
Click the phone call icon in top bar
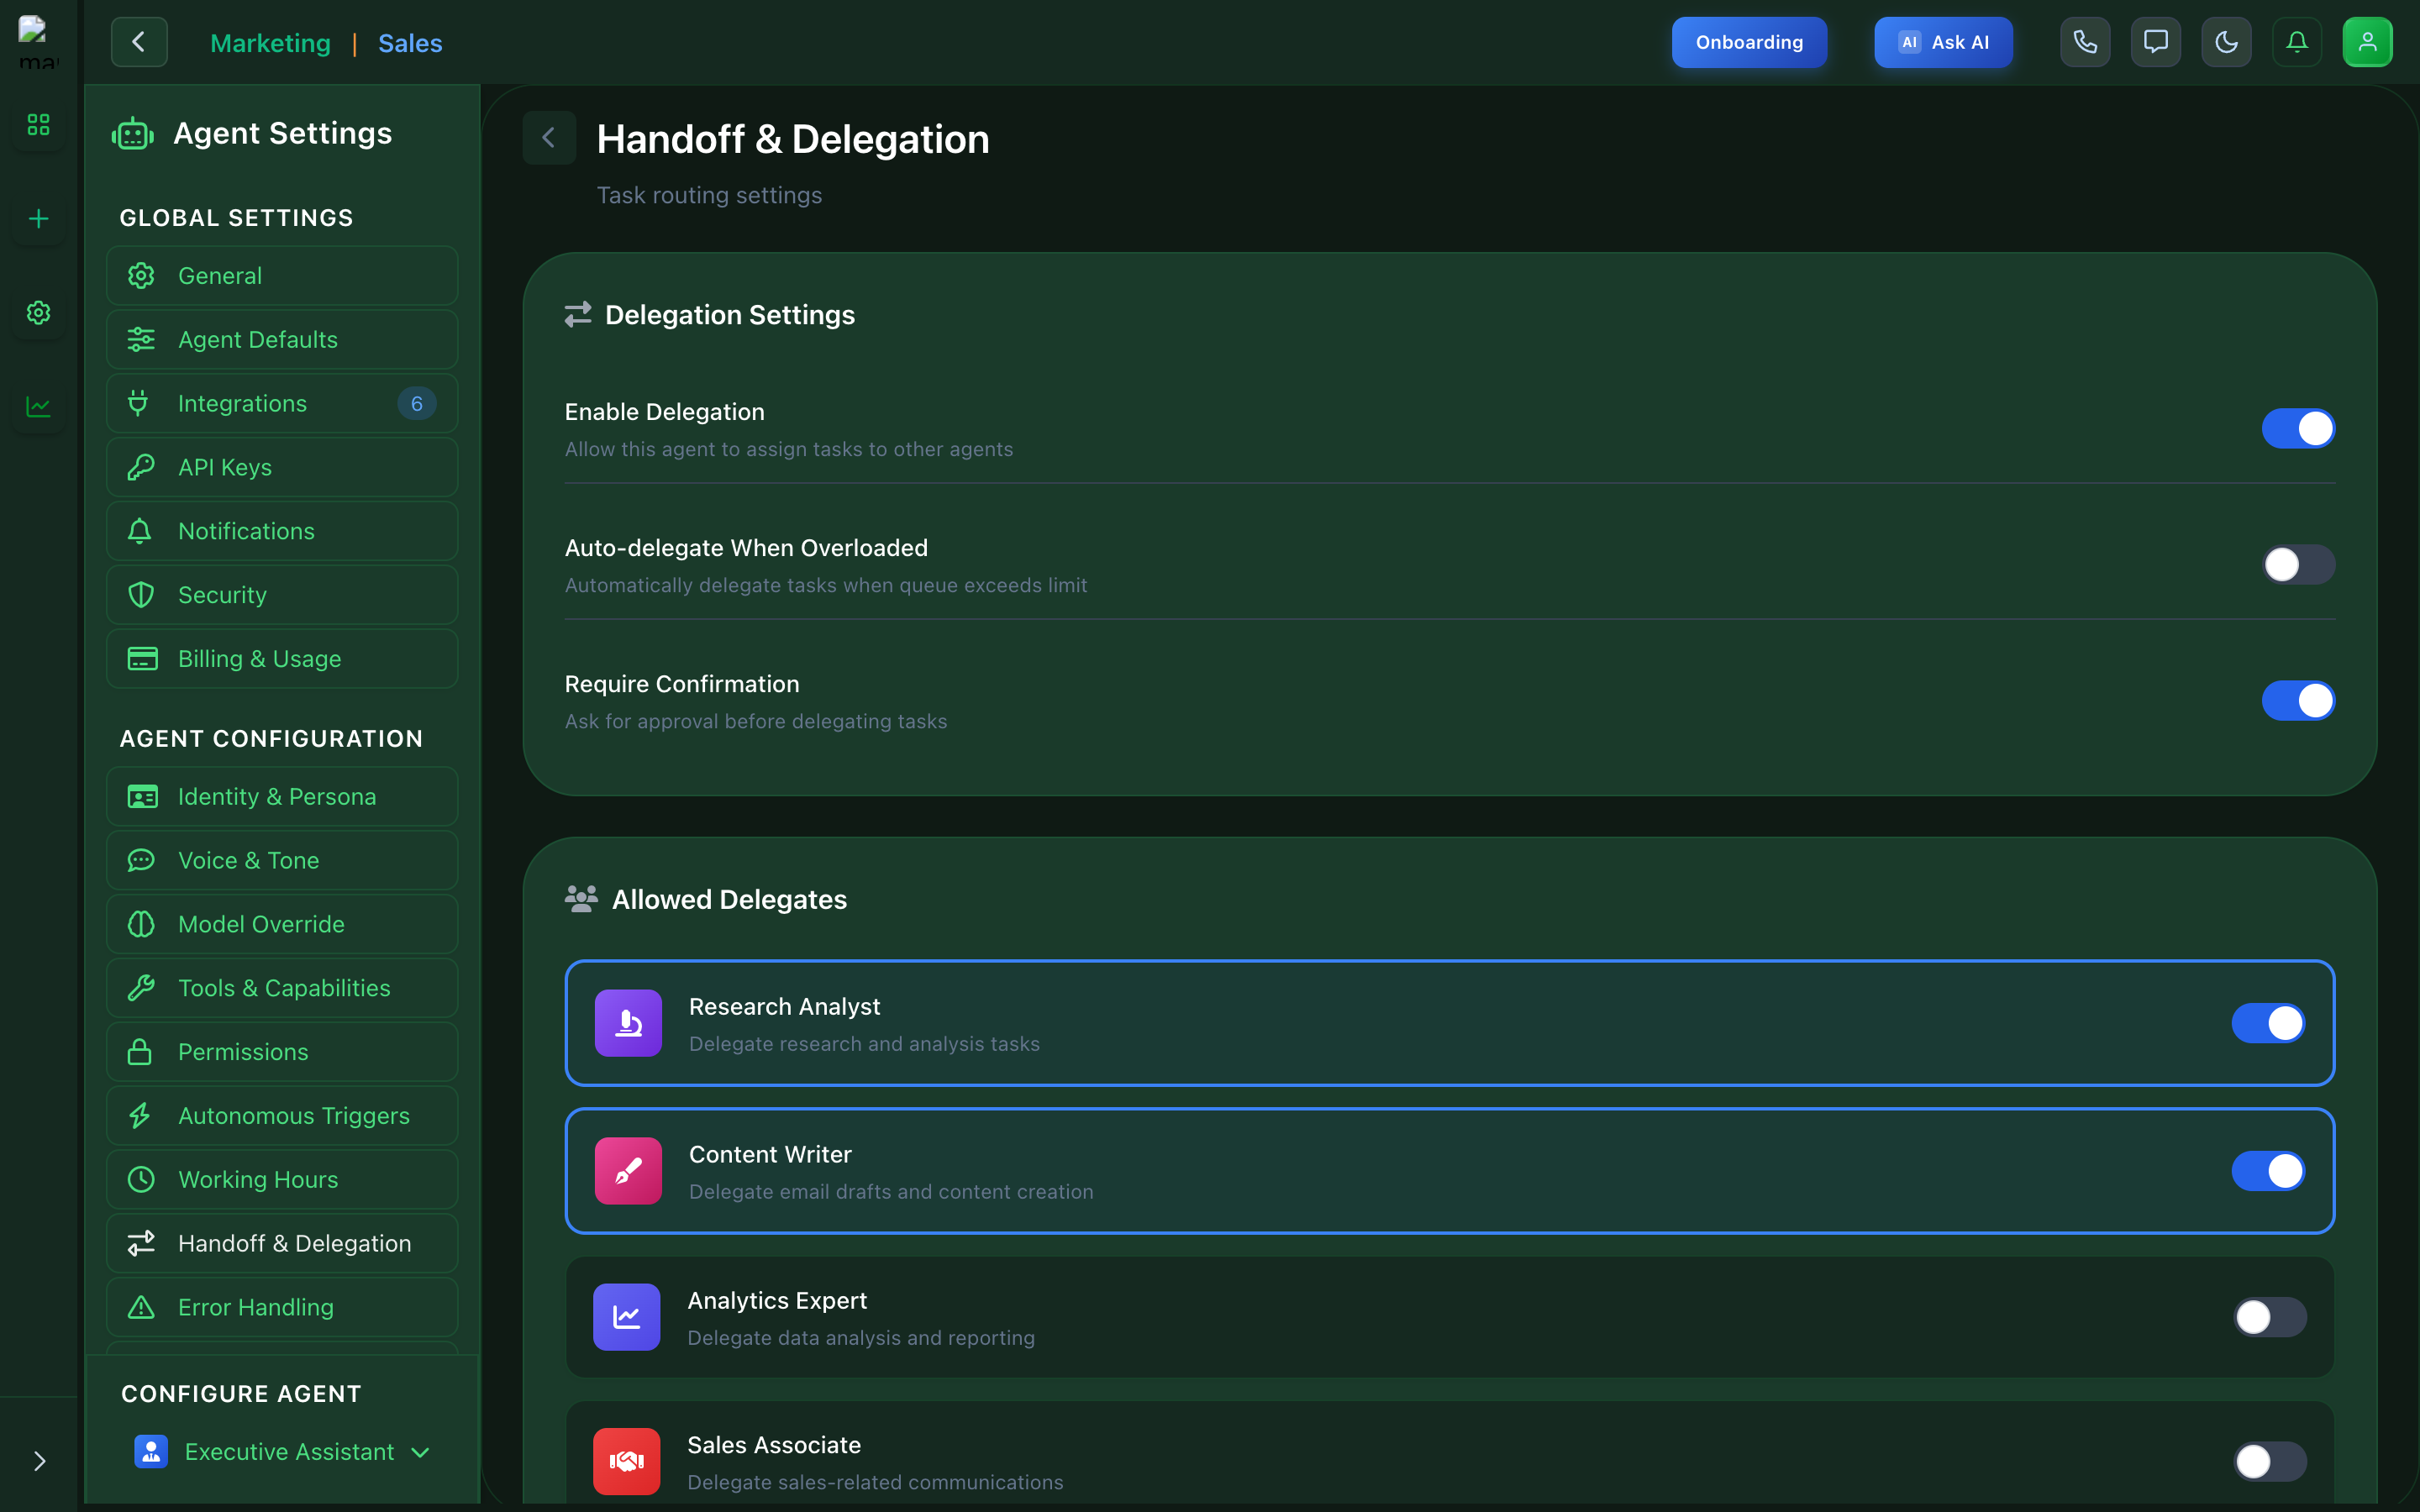click(2085, 42)
